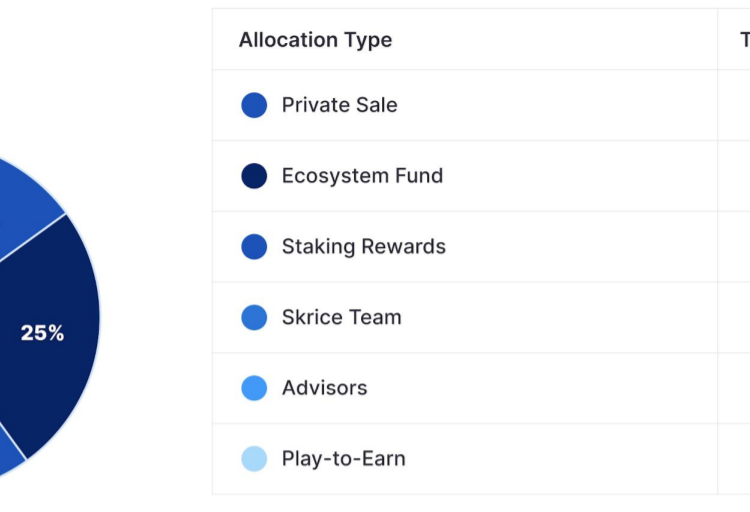Select the Advisors label
750x512 pixels.
point(325,388)
